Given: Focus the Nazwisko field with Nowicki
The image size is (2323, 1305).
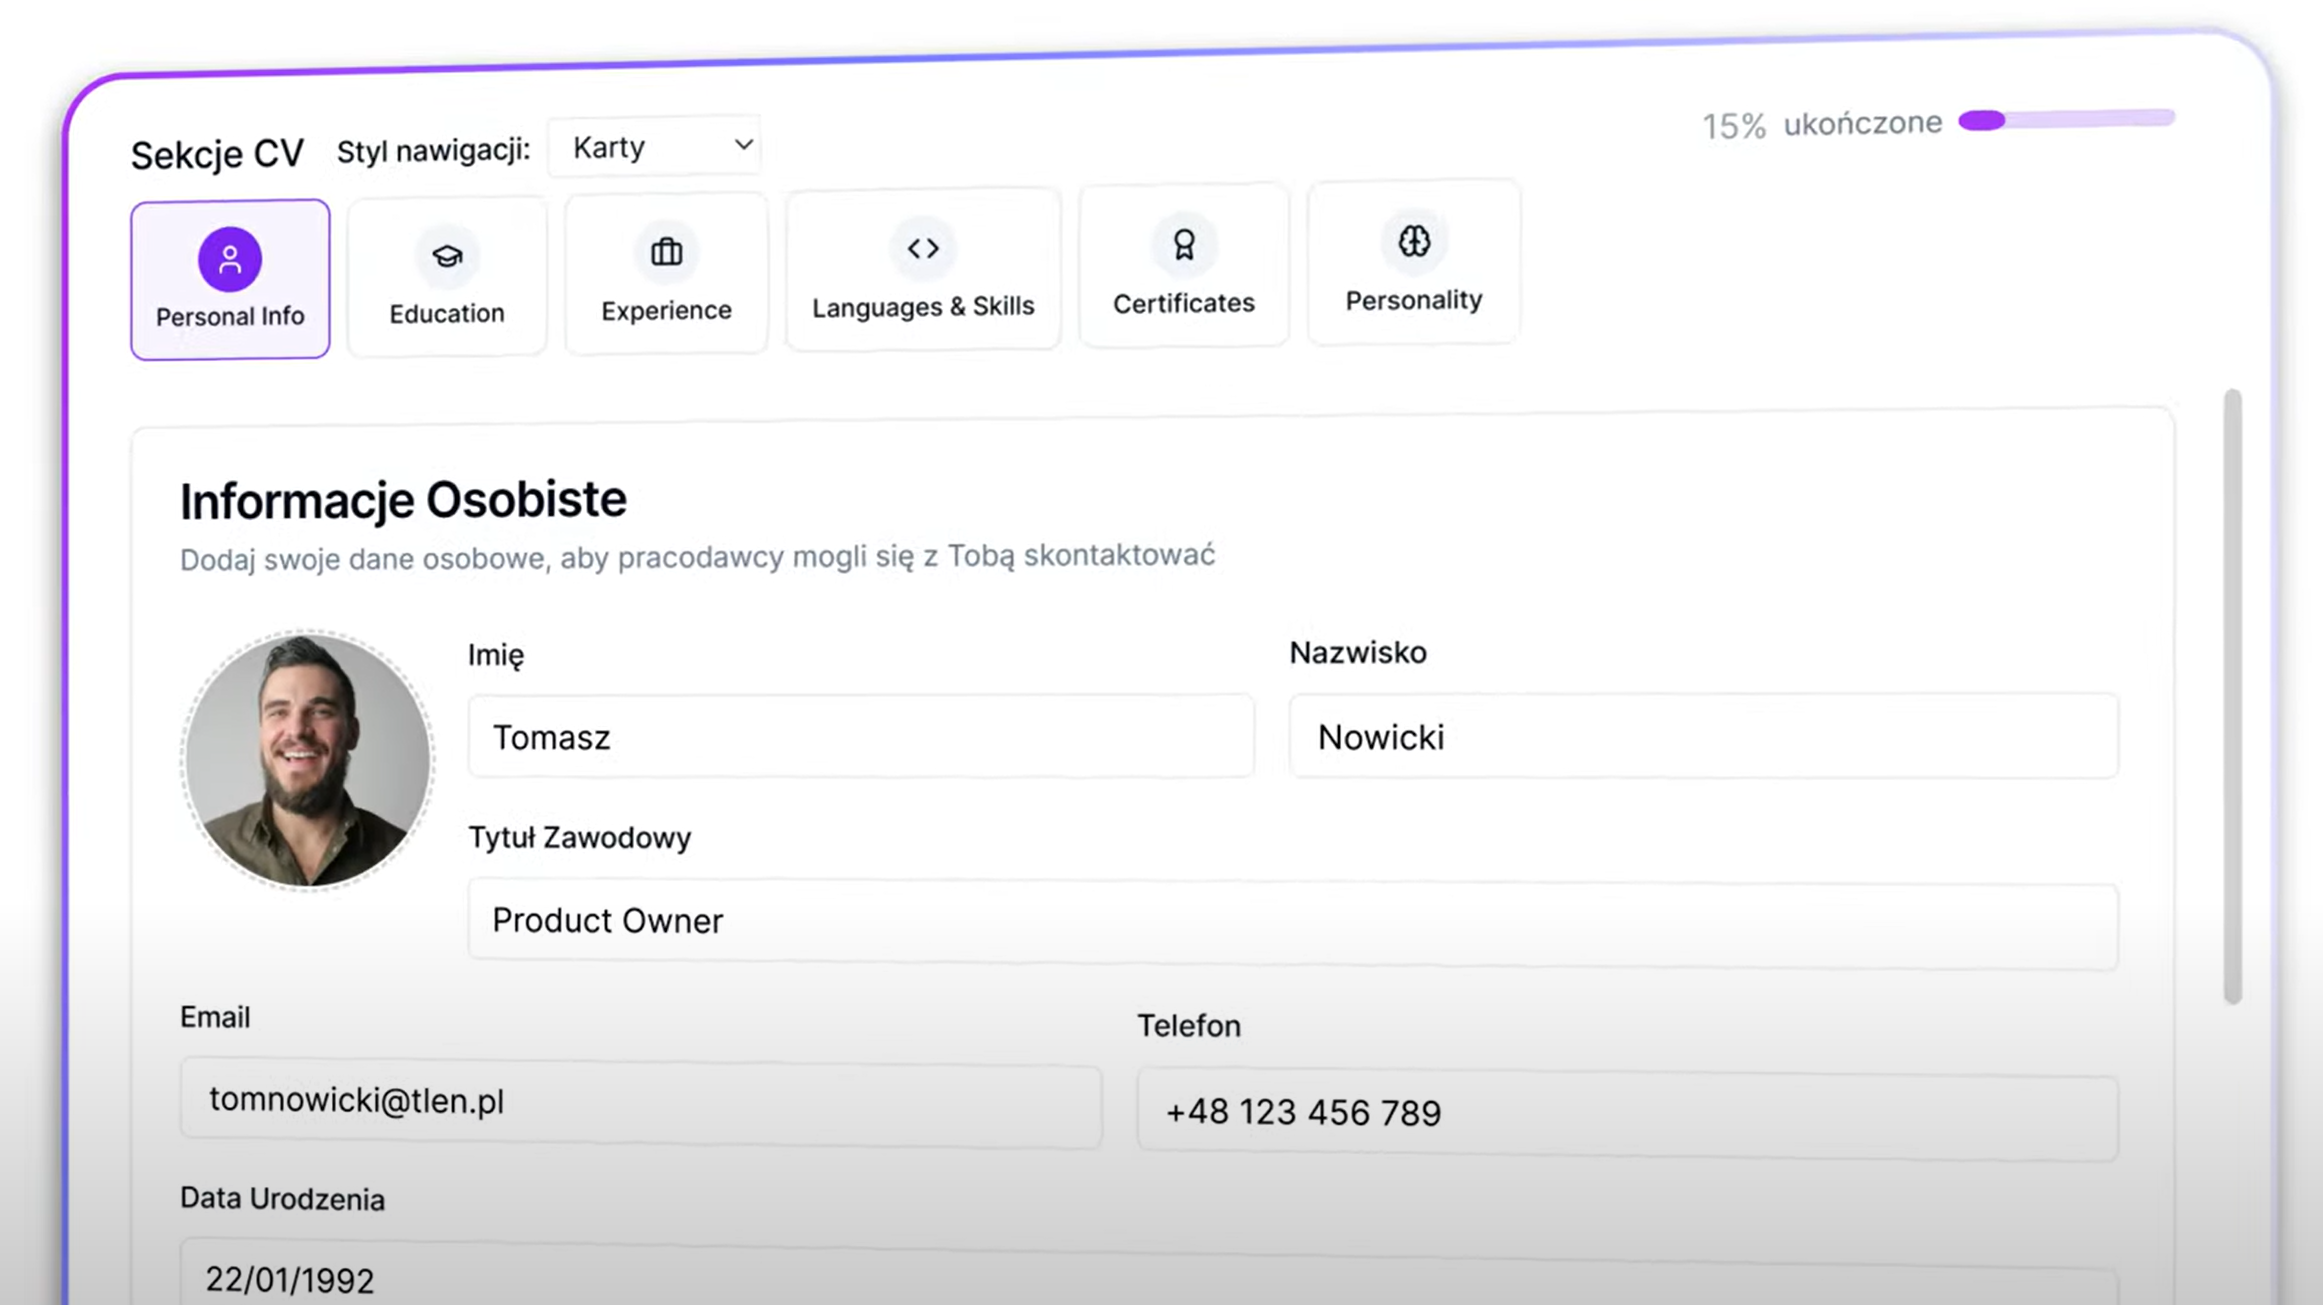Looking at the screenshot, I should coord(1702,737).
